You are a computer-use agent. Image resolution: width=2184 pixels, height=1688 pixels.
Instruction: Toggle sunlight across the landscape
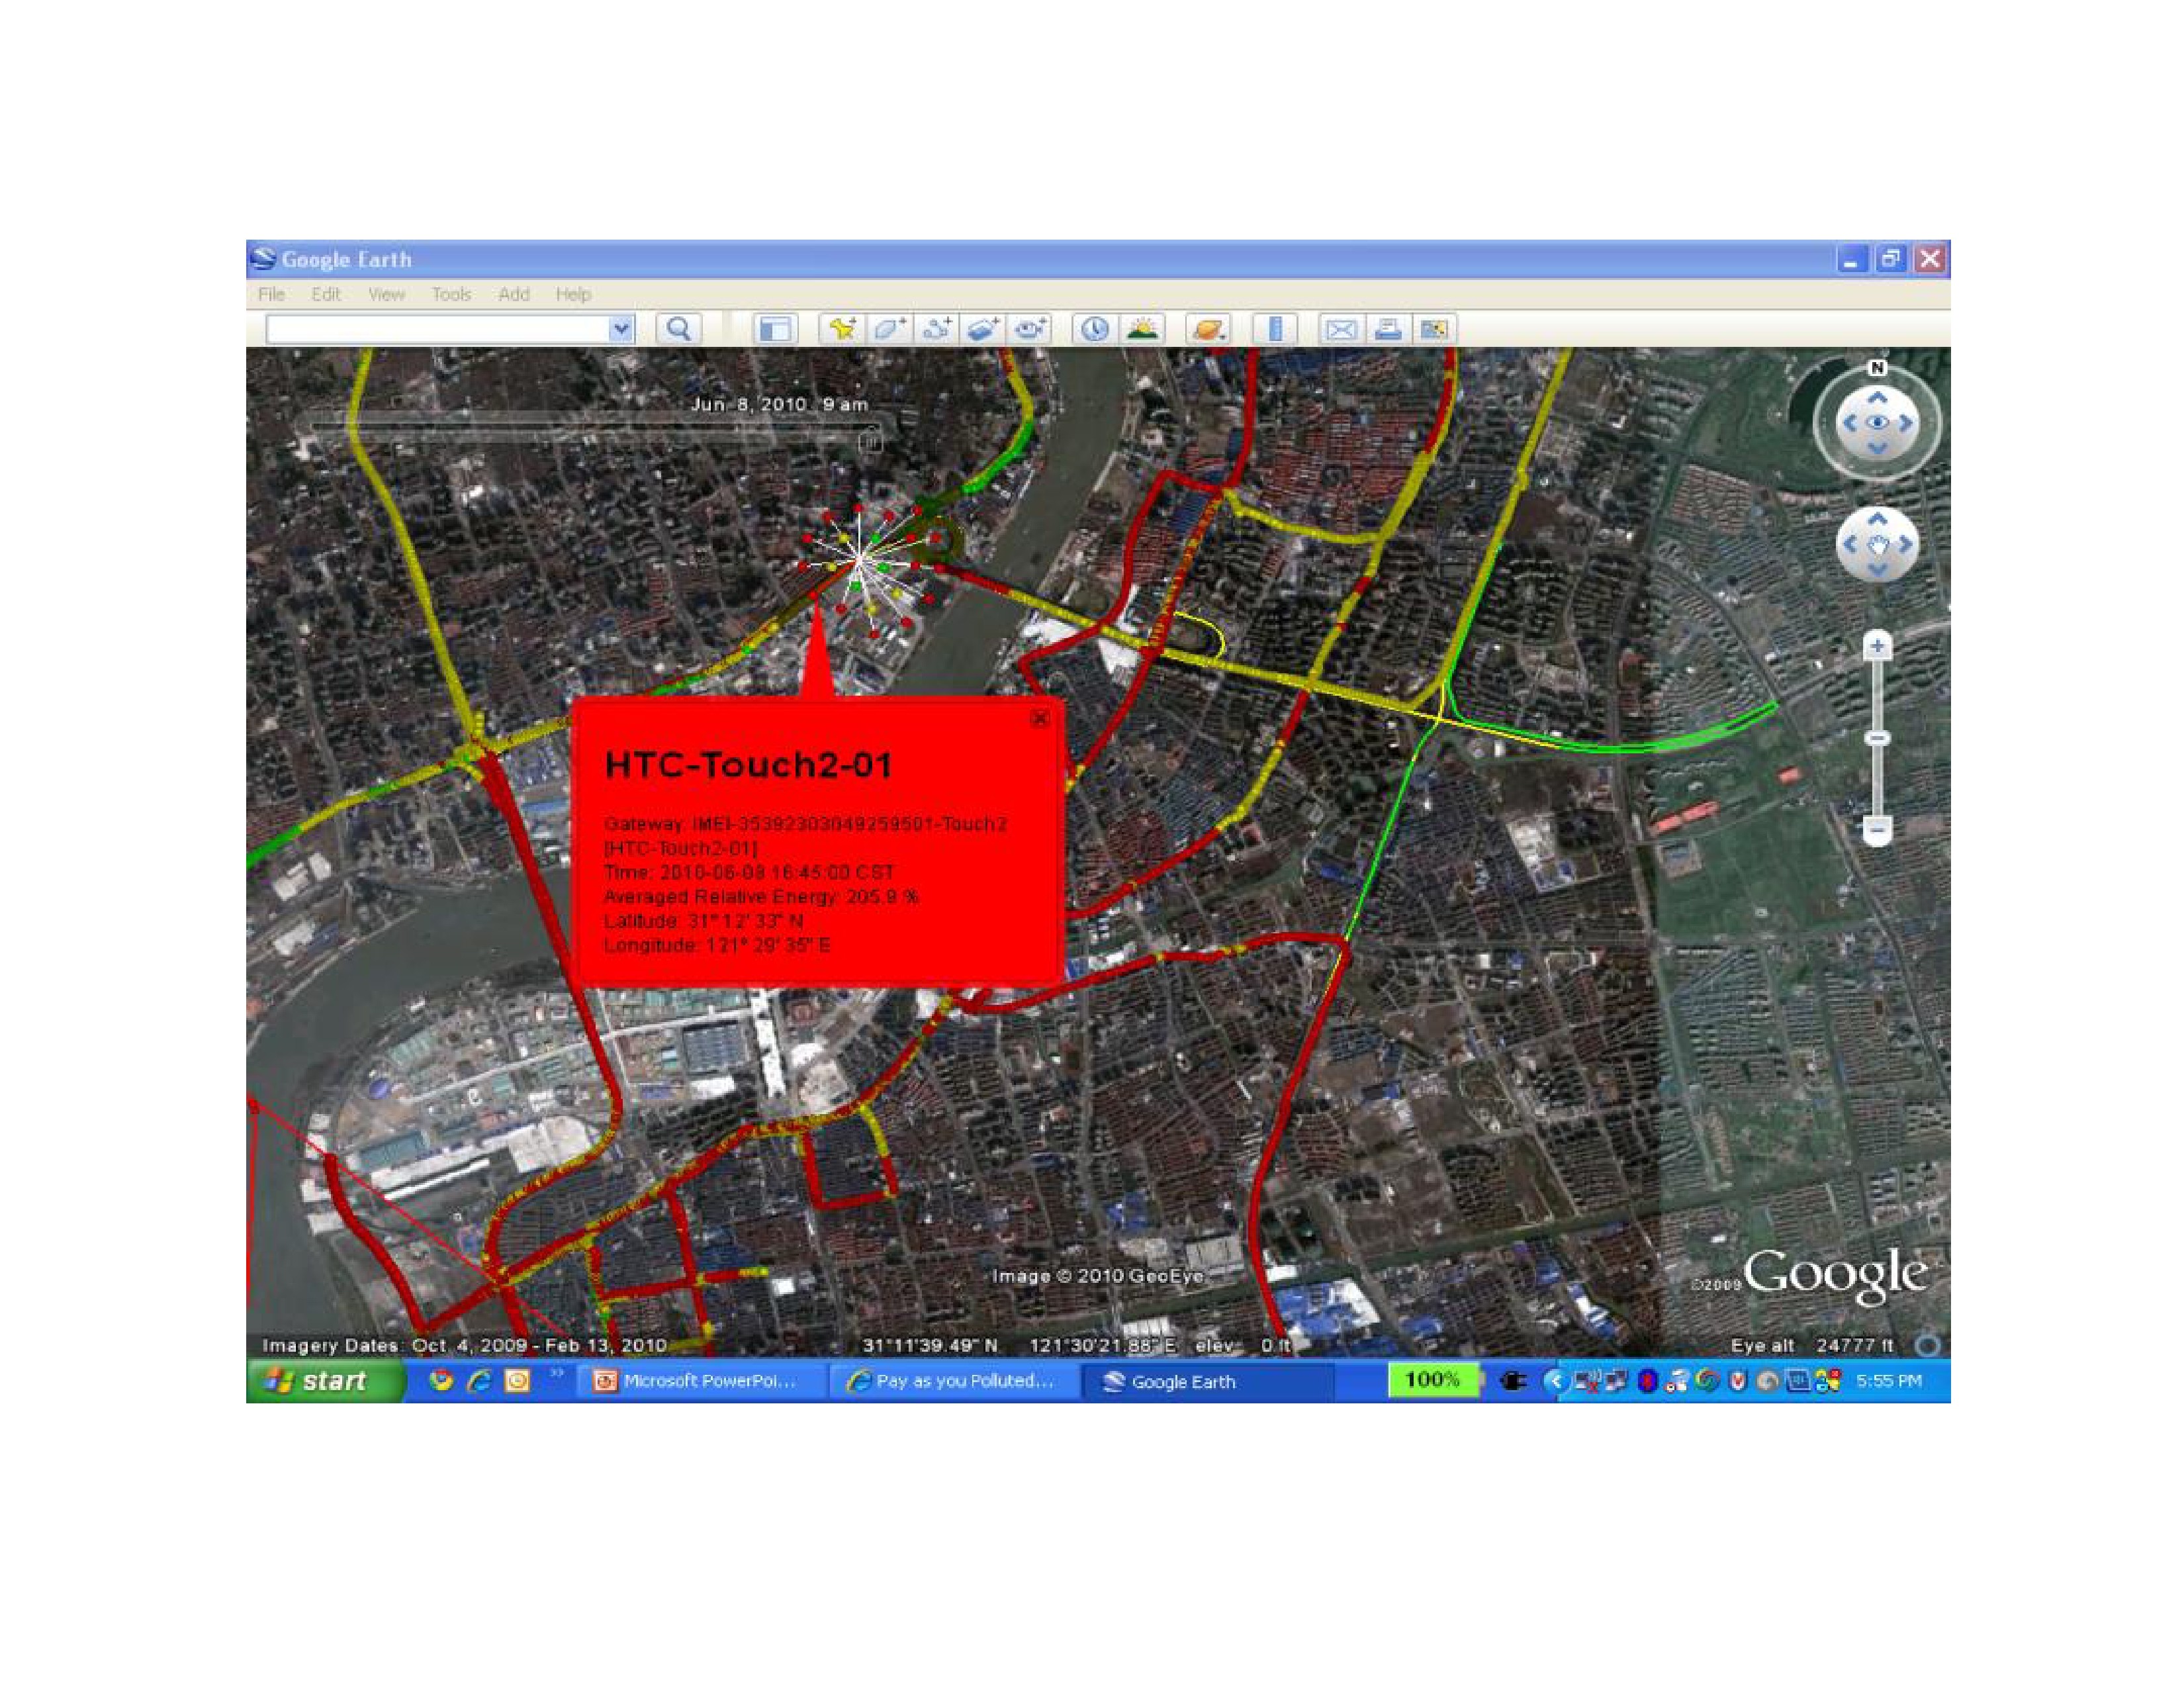[x=1143, y=329]
